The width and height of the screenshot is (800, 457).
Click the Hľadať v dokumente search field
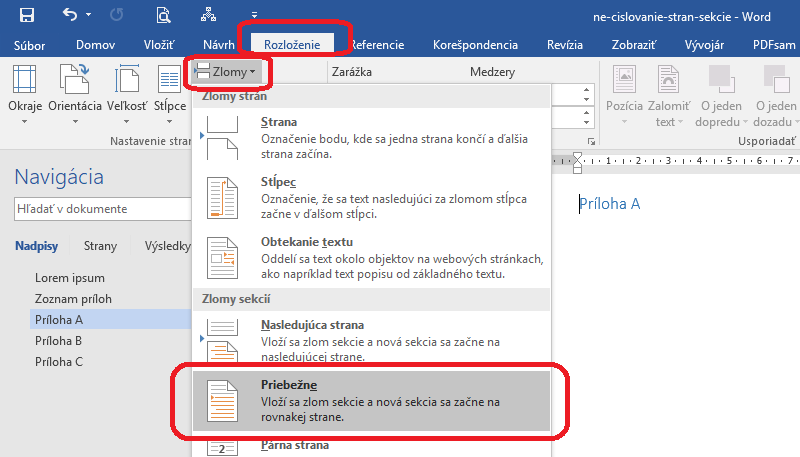pos(100,208)
